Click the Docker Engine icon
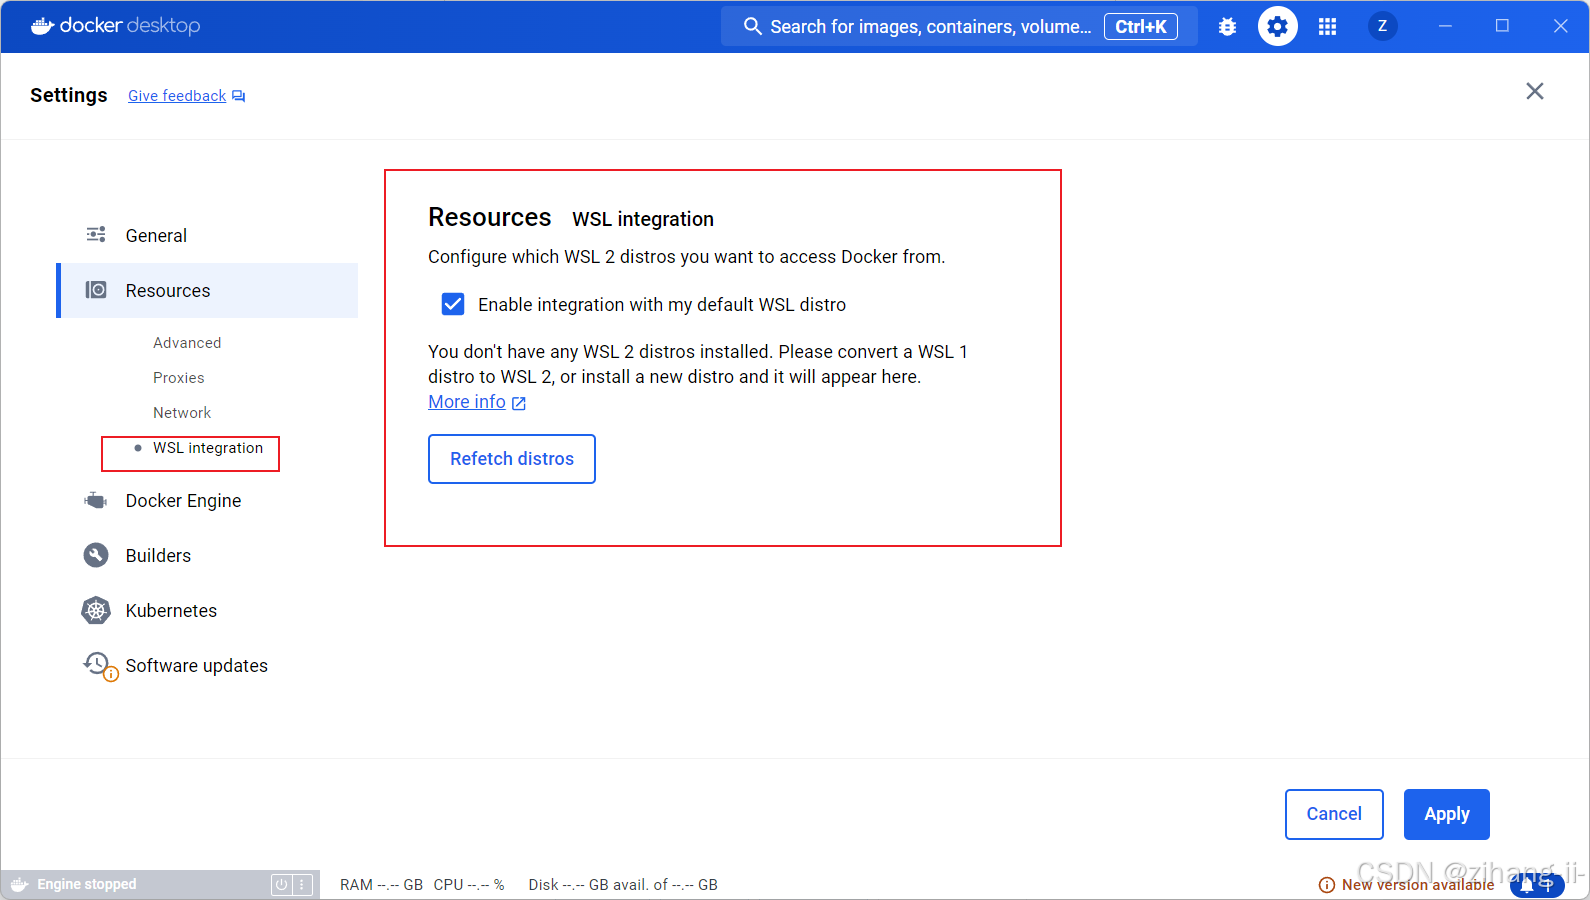1590x900 pixels. [96, 500]
